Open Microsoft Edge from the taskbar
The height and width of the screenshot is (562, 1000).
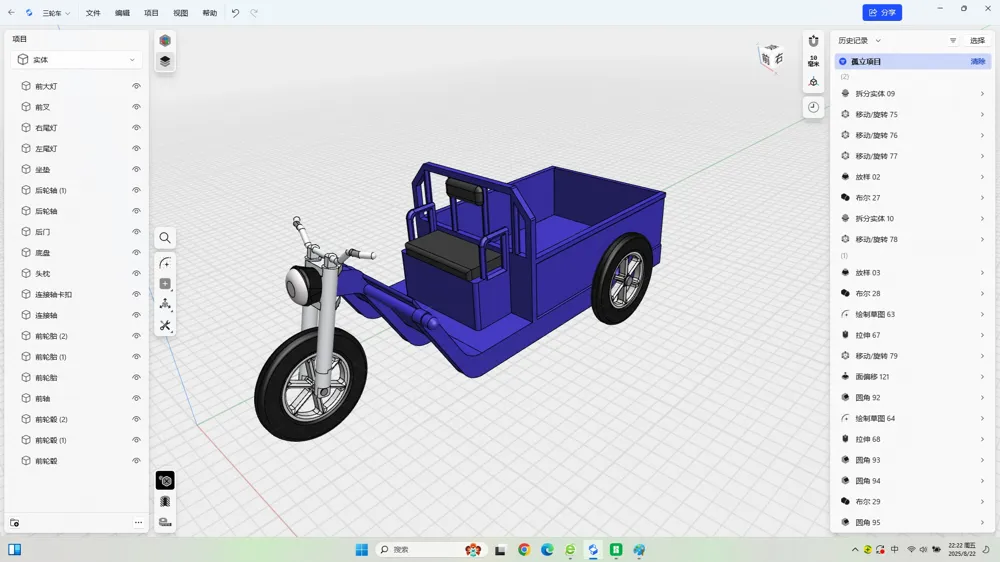click(x=547, y=549)
